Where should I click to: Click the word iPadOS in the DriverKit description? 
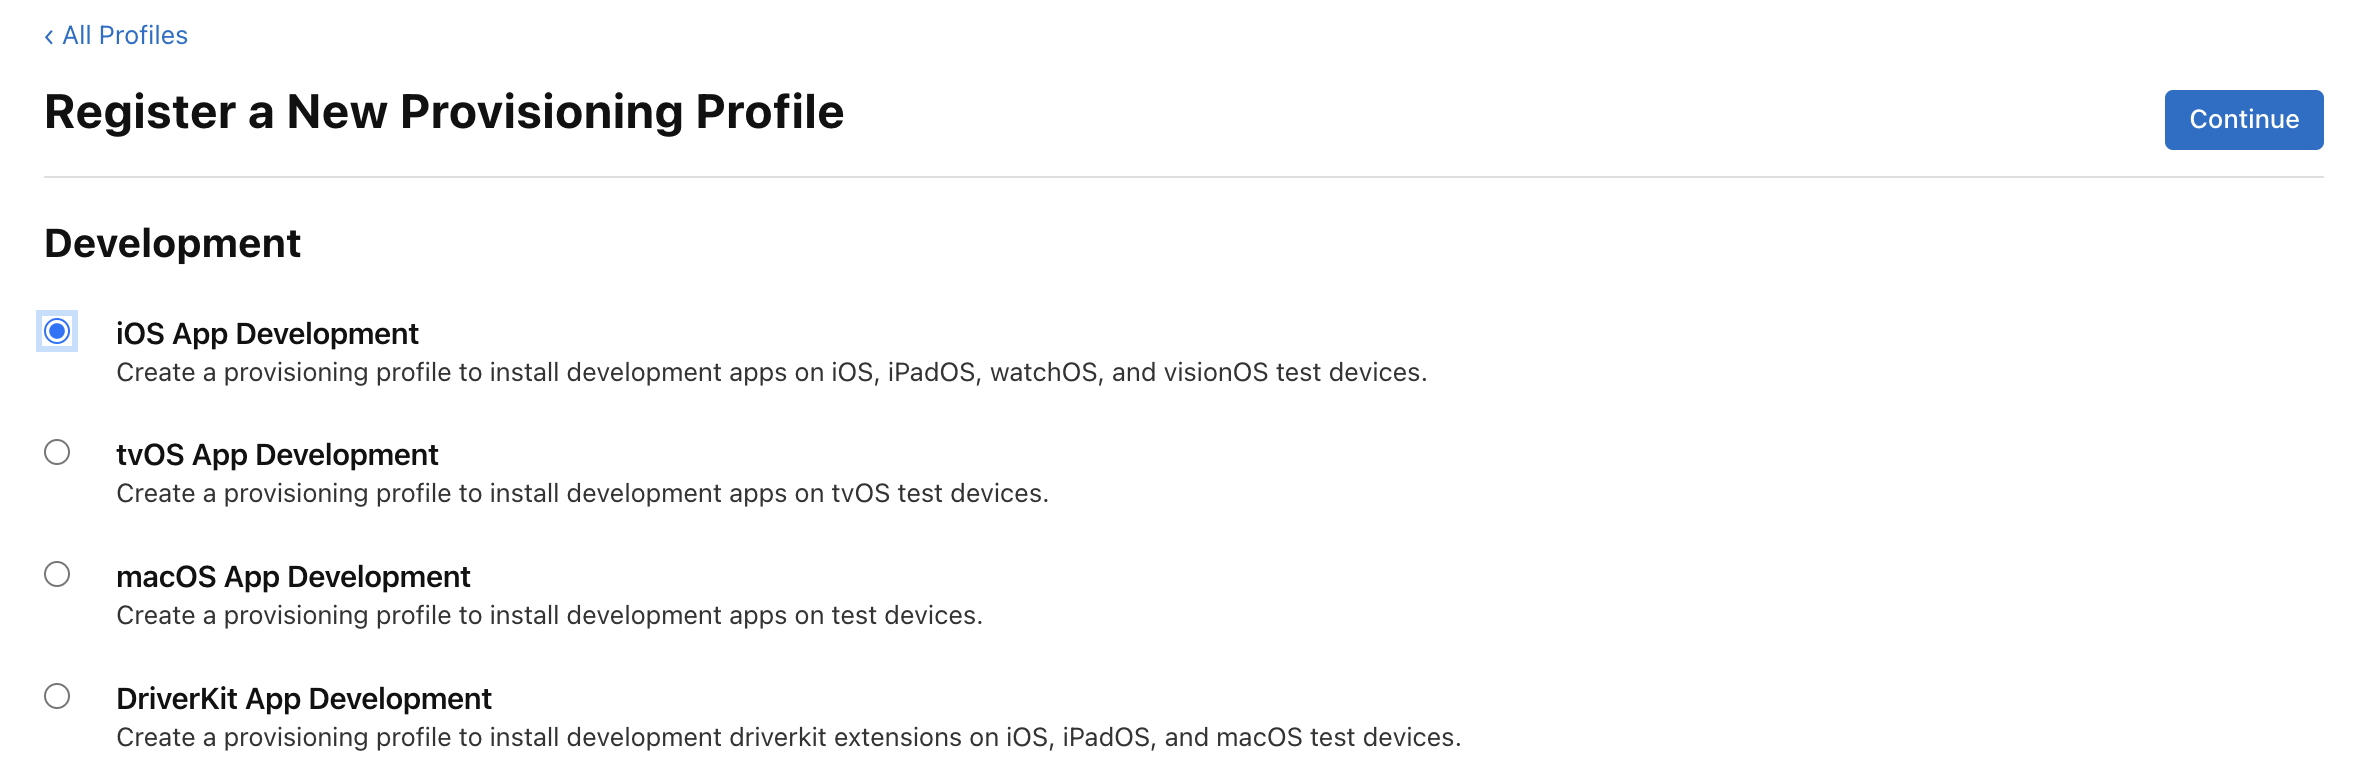1105,738
